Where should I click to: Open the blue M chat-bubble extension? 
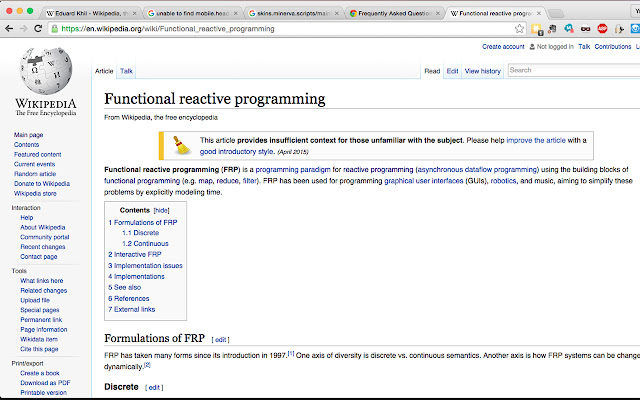569,29
